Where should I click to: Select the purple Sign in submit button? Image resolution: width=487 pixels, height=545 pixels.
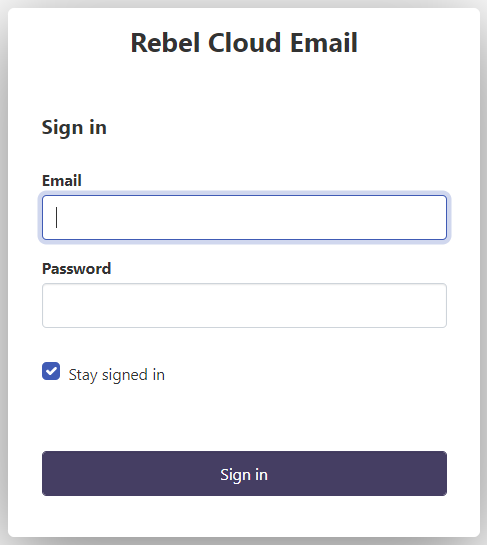coord(244,473)
